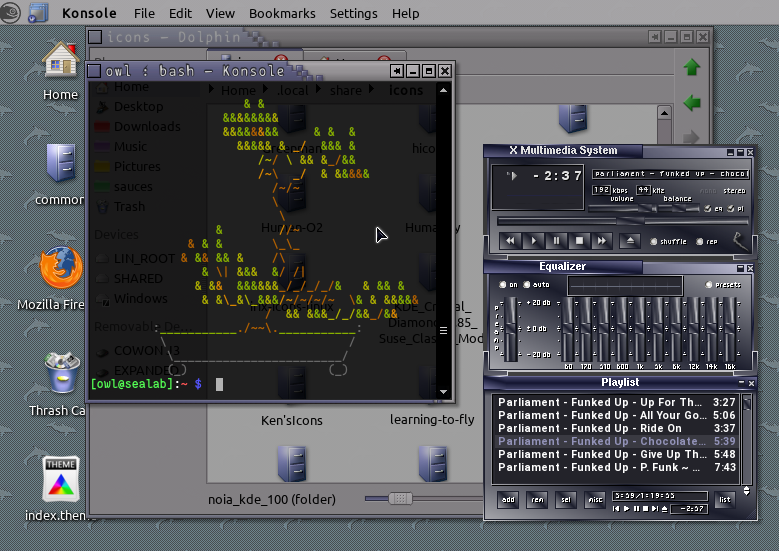
Task: Select playlist track Chocolate...
Action: point(616,441)
